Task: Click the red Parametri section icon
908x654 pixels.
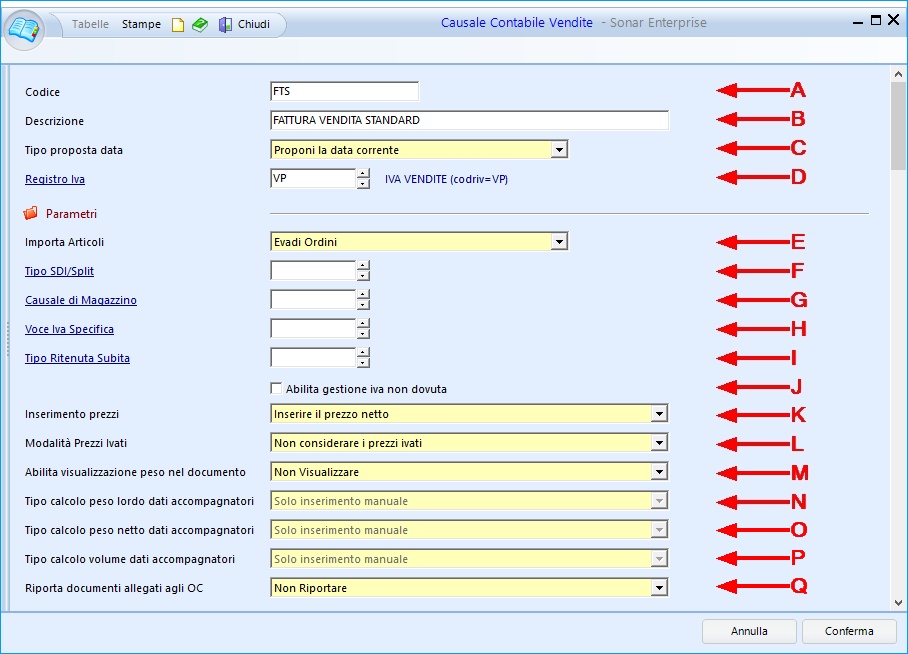Action: click(30, 213)
